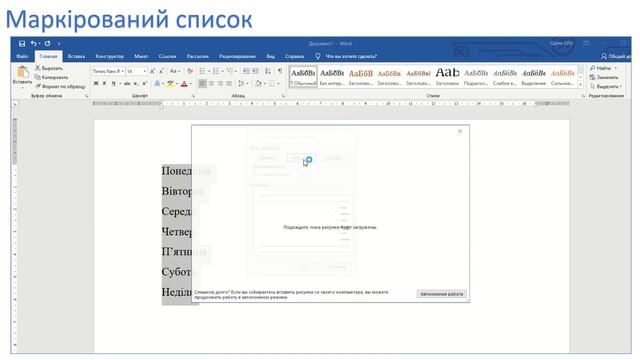Image resolution: width=640 pixels, height=360 pixels.
Task: Switch to the Рецензирование tab
Action: 237,56
